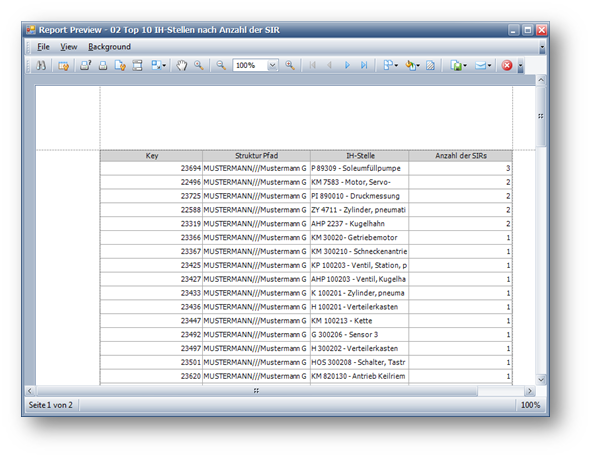Click the red Close Preview button
This screenshot has width=592, height=459.
coord(507,66)
